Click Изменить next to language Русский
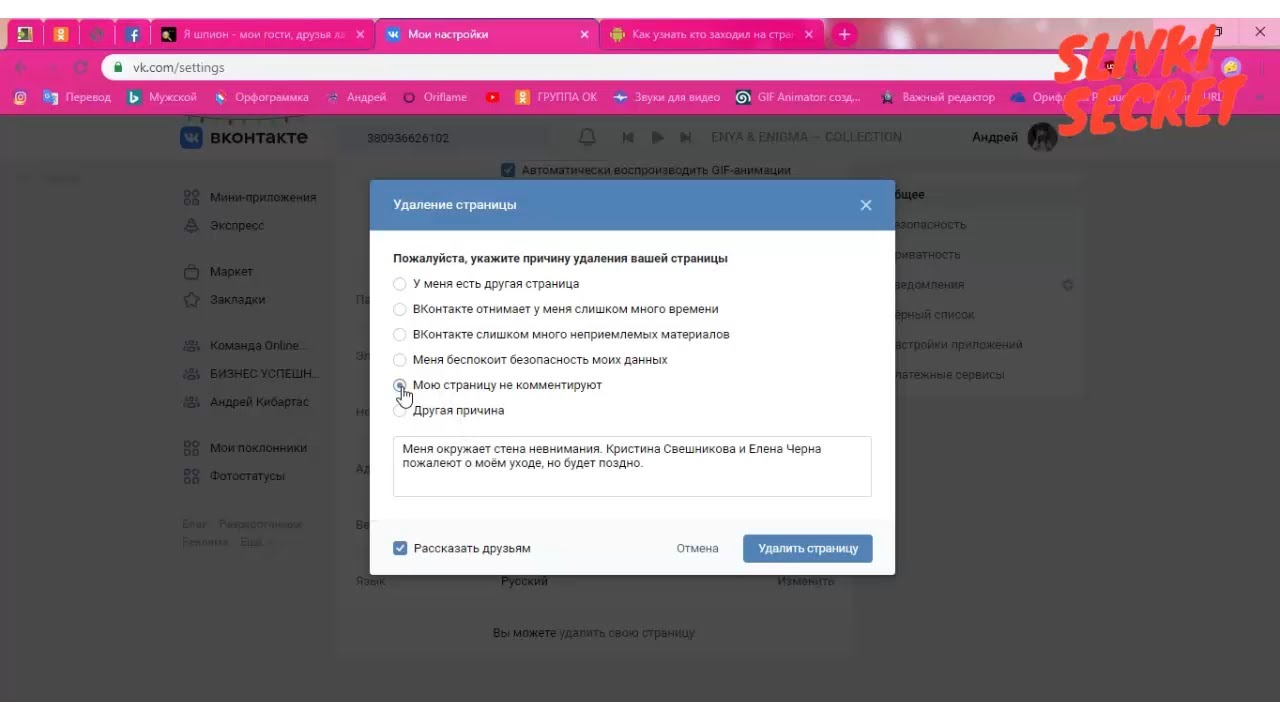 click(x=806, y=581)
